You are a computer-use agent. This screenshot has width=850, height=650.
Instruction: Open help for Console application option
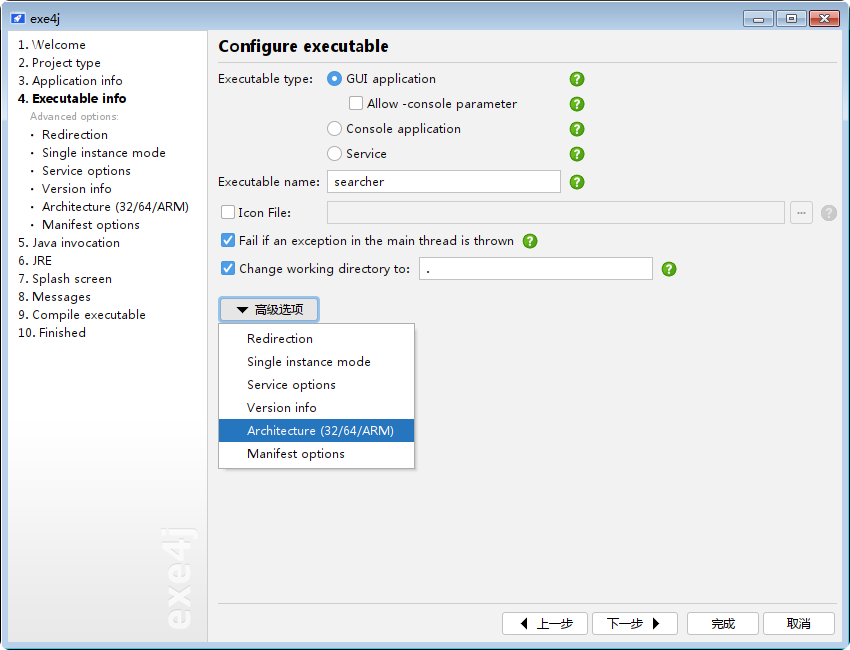click(x=577, y=129)
